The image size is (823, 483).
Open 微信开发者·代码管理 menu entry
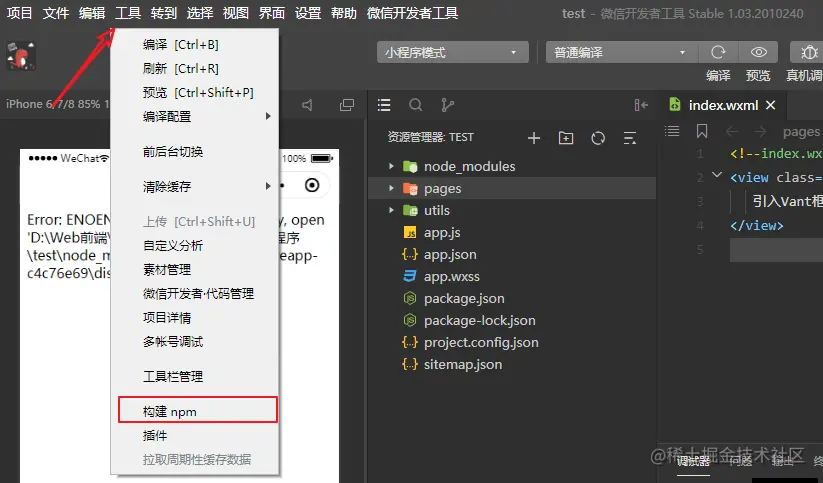click(x=195, y=293)
